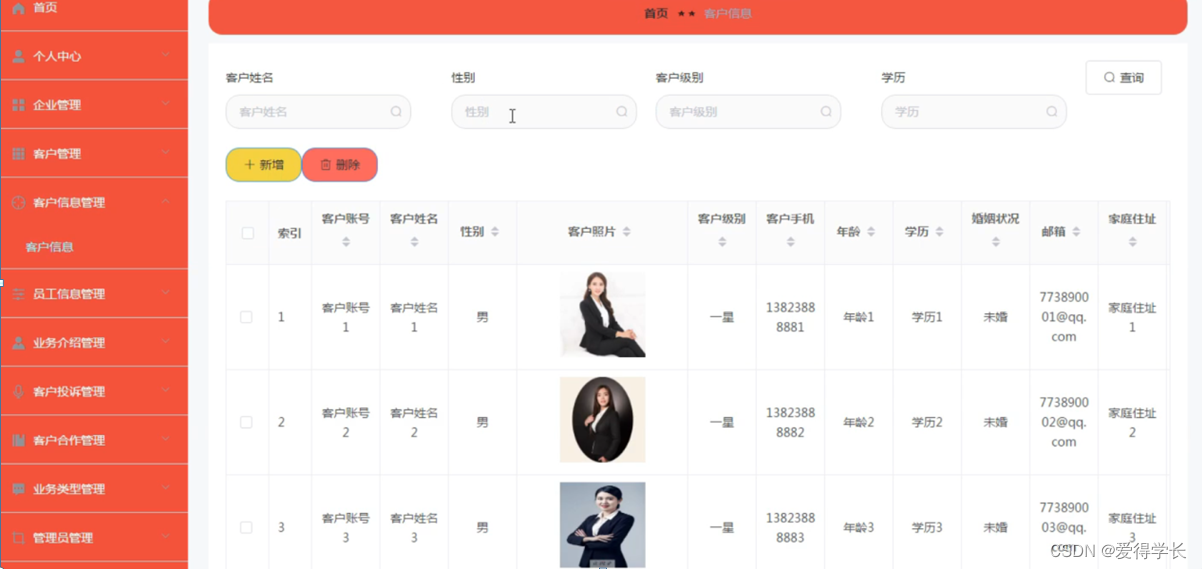Image resolution: width=1202 pixels, height=569 pixels.
Task: Go to 首页 via the breadcrumb
Action: pyautogui.click(x=656, y=14)
